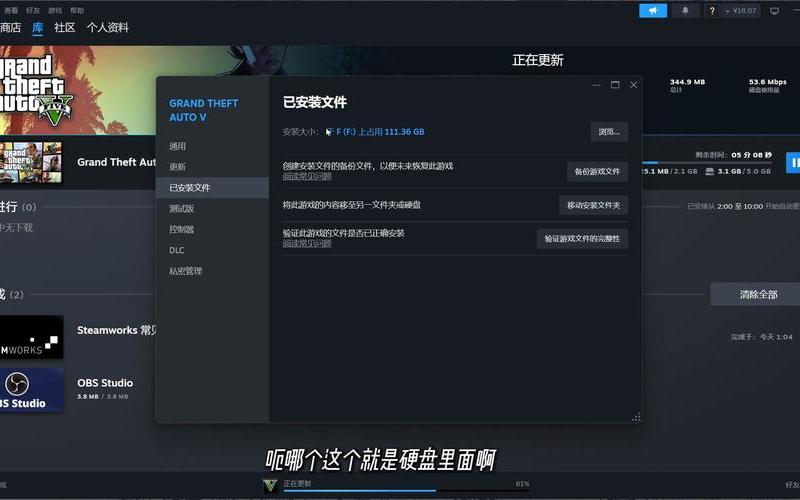Open 阅读常见问题 link under verify text

coord(307,244)
